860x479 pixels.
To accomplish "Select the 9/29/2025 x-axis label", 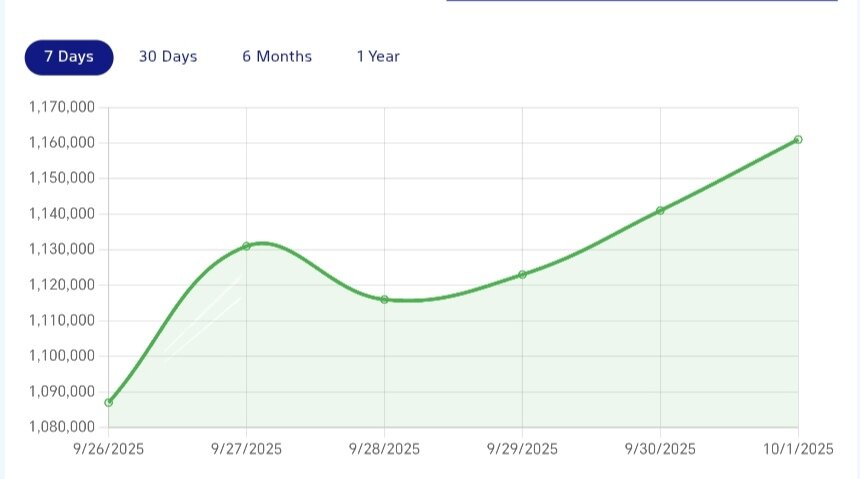I will tap(522, 449).
